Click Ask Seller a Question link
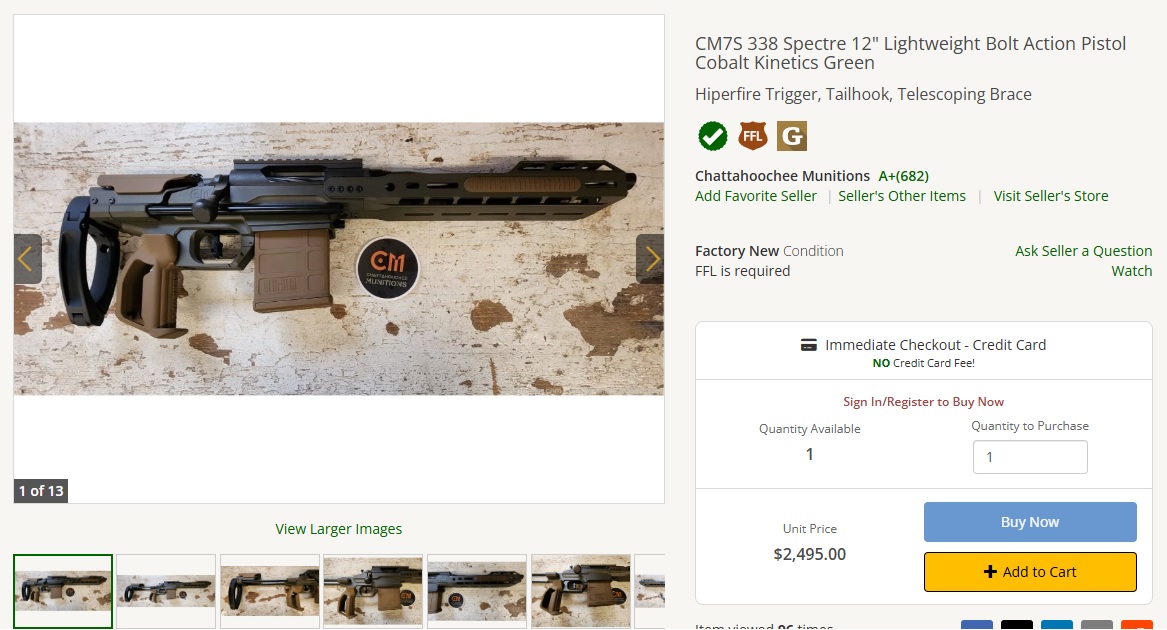 coord(1084,251)
